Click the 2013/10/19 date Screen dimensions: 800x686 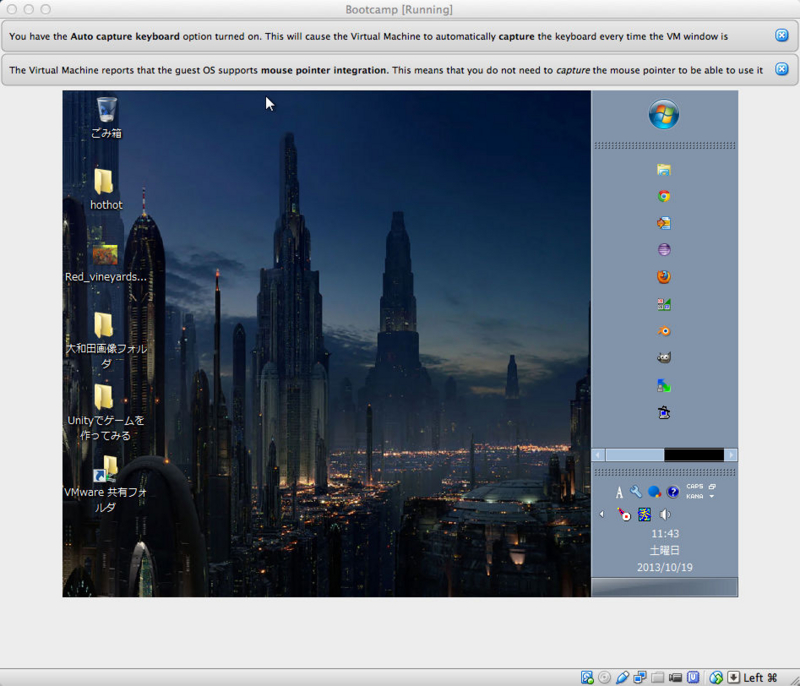[x=665, y=567]
